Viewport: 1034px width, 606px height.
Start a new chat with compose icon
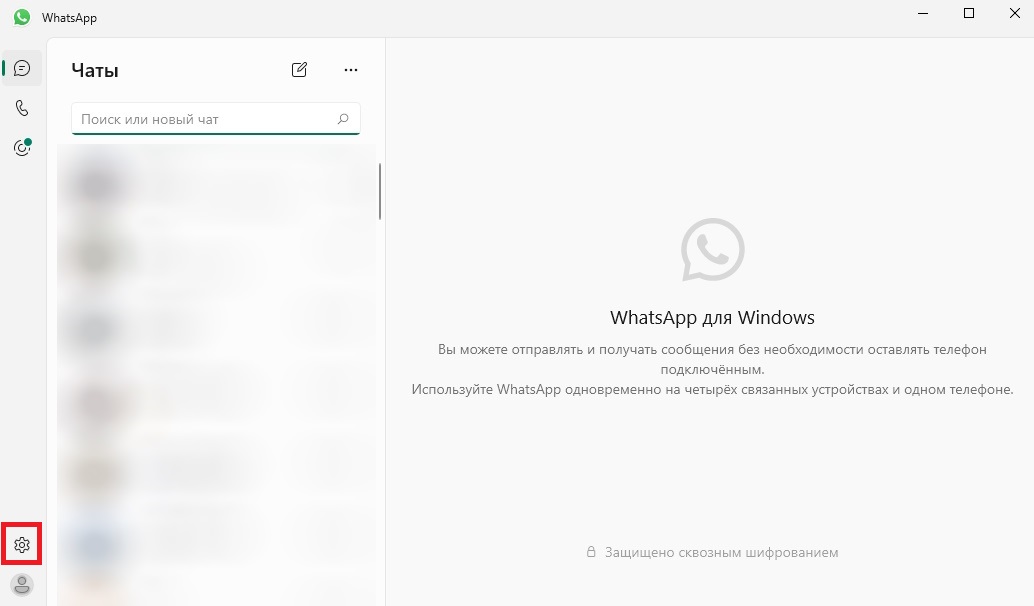coord(299,69)
